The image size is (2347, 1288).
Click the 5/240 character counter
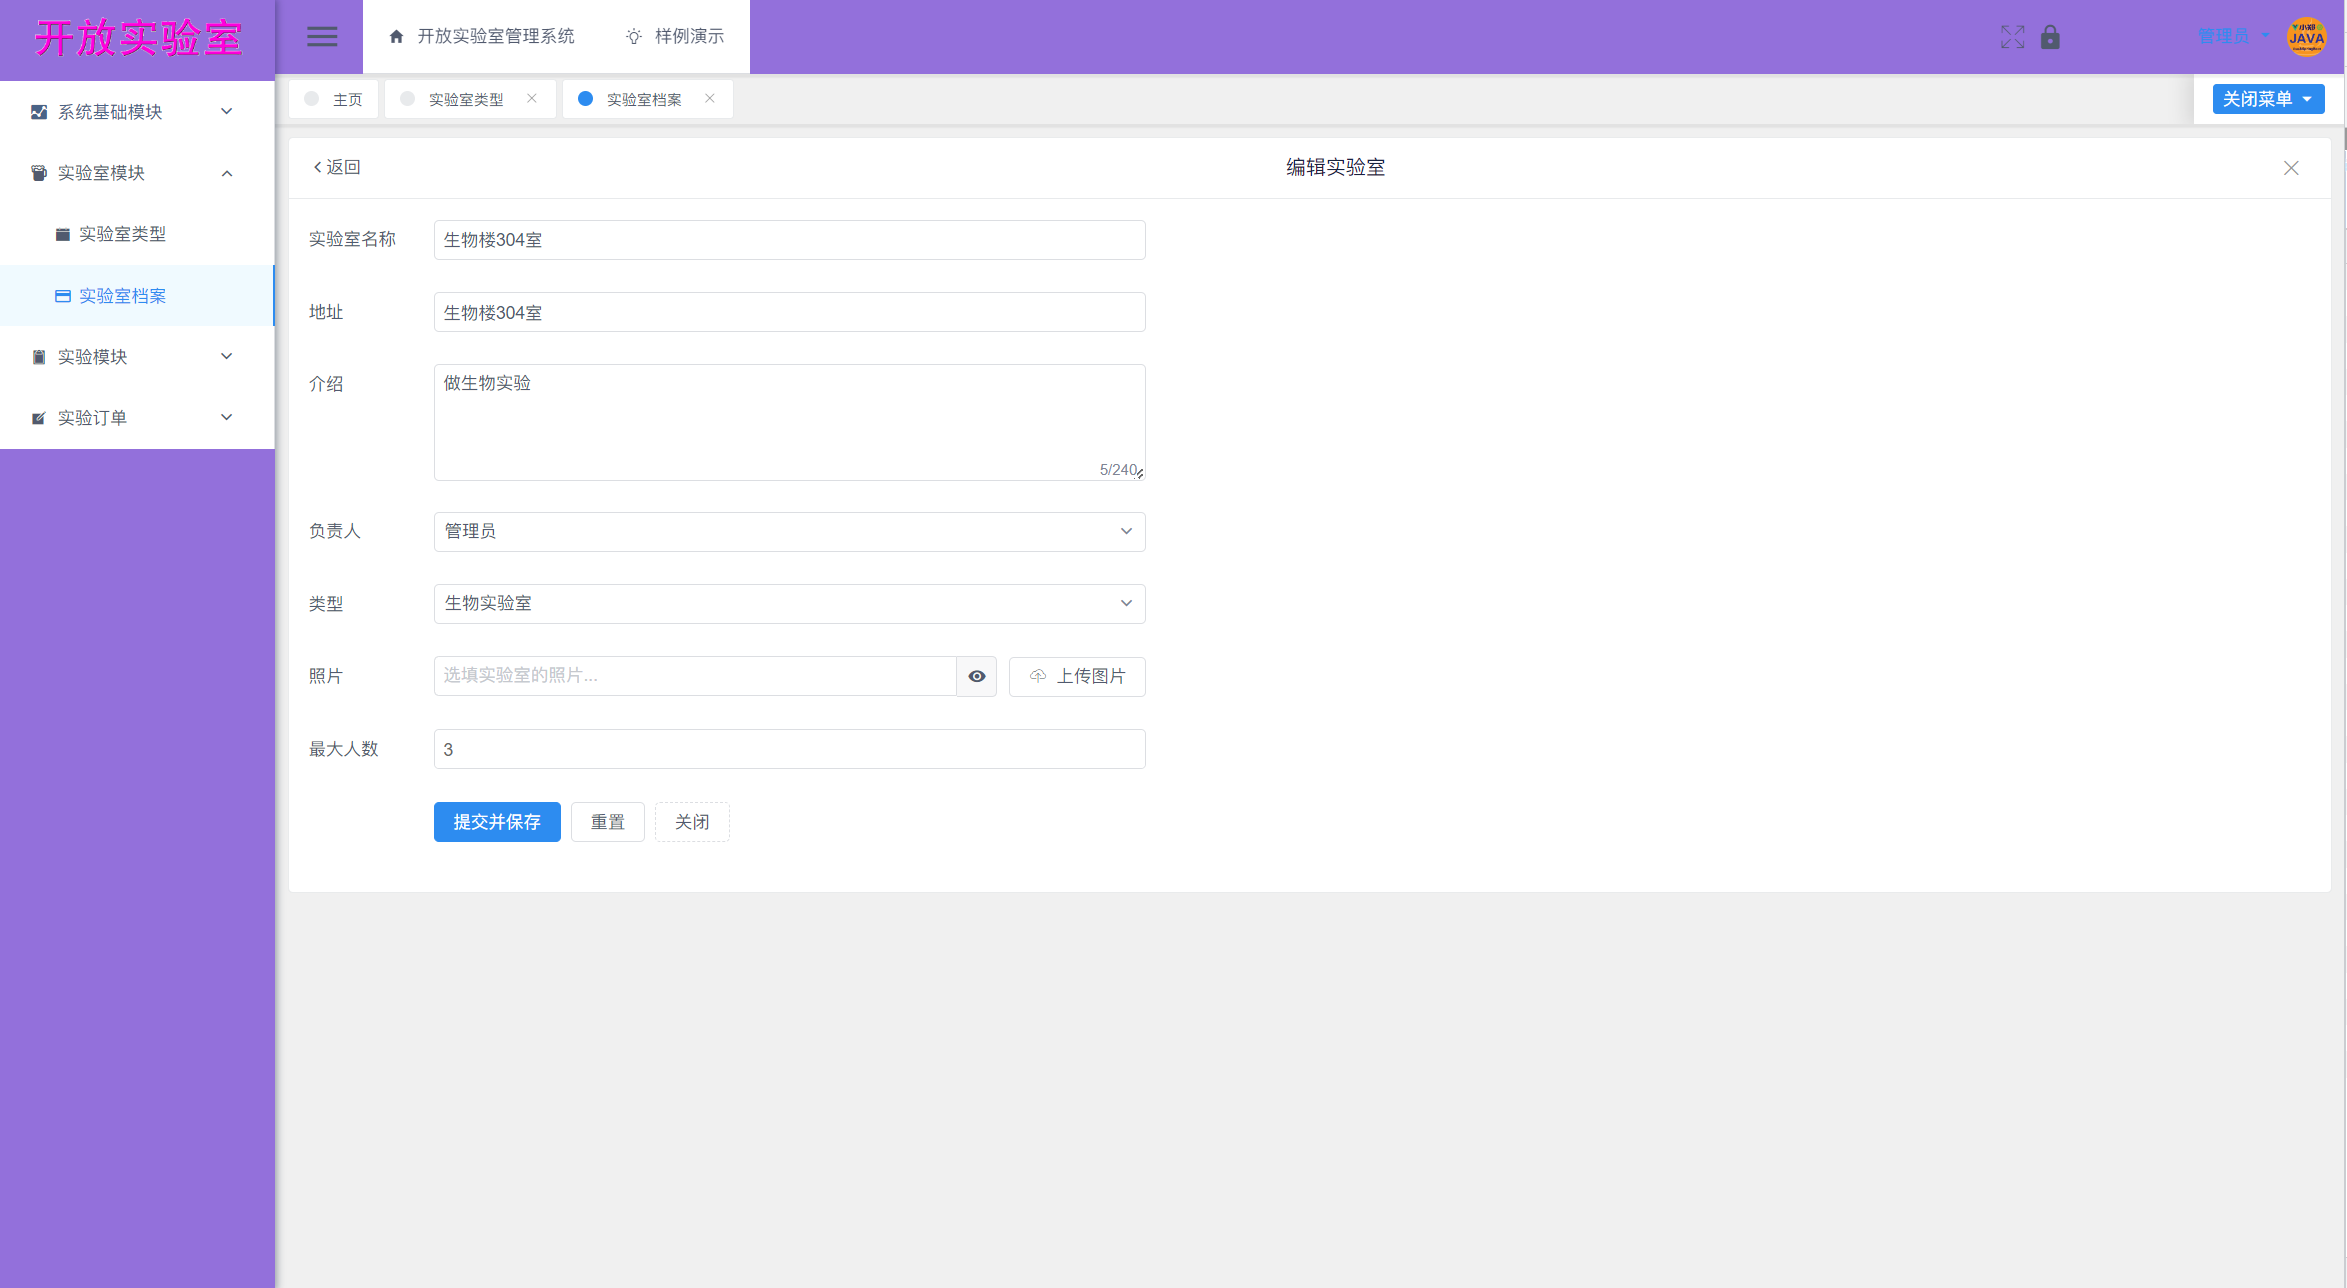[x=1117, y=470]
